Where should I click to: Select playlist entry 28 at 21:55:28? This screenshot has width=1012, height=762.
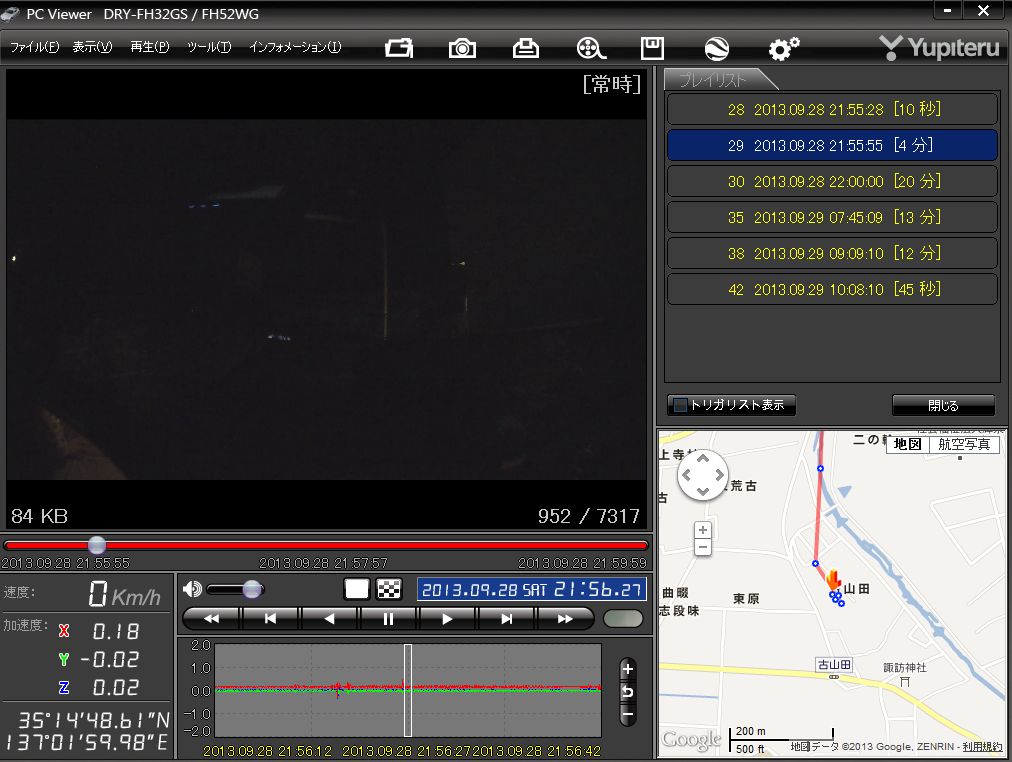pyautogui.click(x=833, y=109)
